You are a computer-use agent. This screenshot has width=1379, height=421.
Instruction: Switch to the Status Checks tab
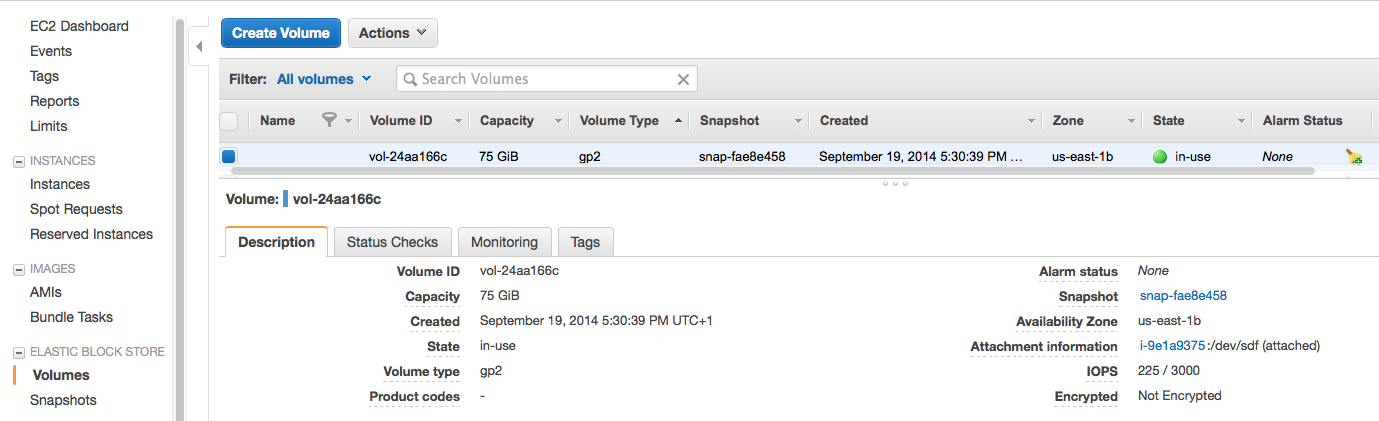pos(392,242)
